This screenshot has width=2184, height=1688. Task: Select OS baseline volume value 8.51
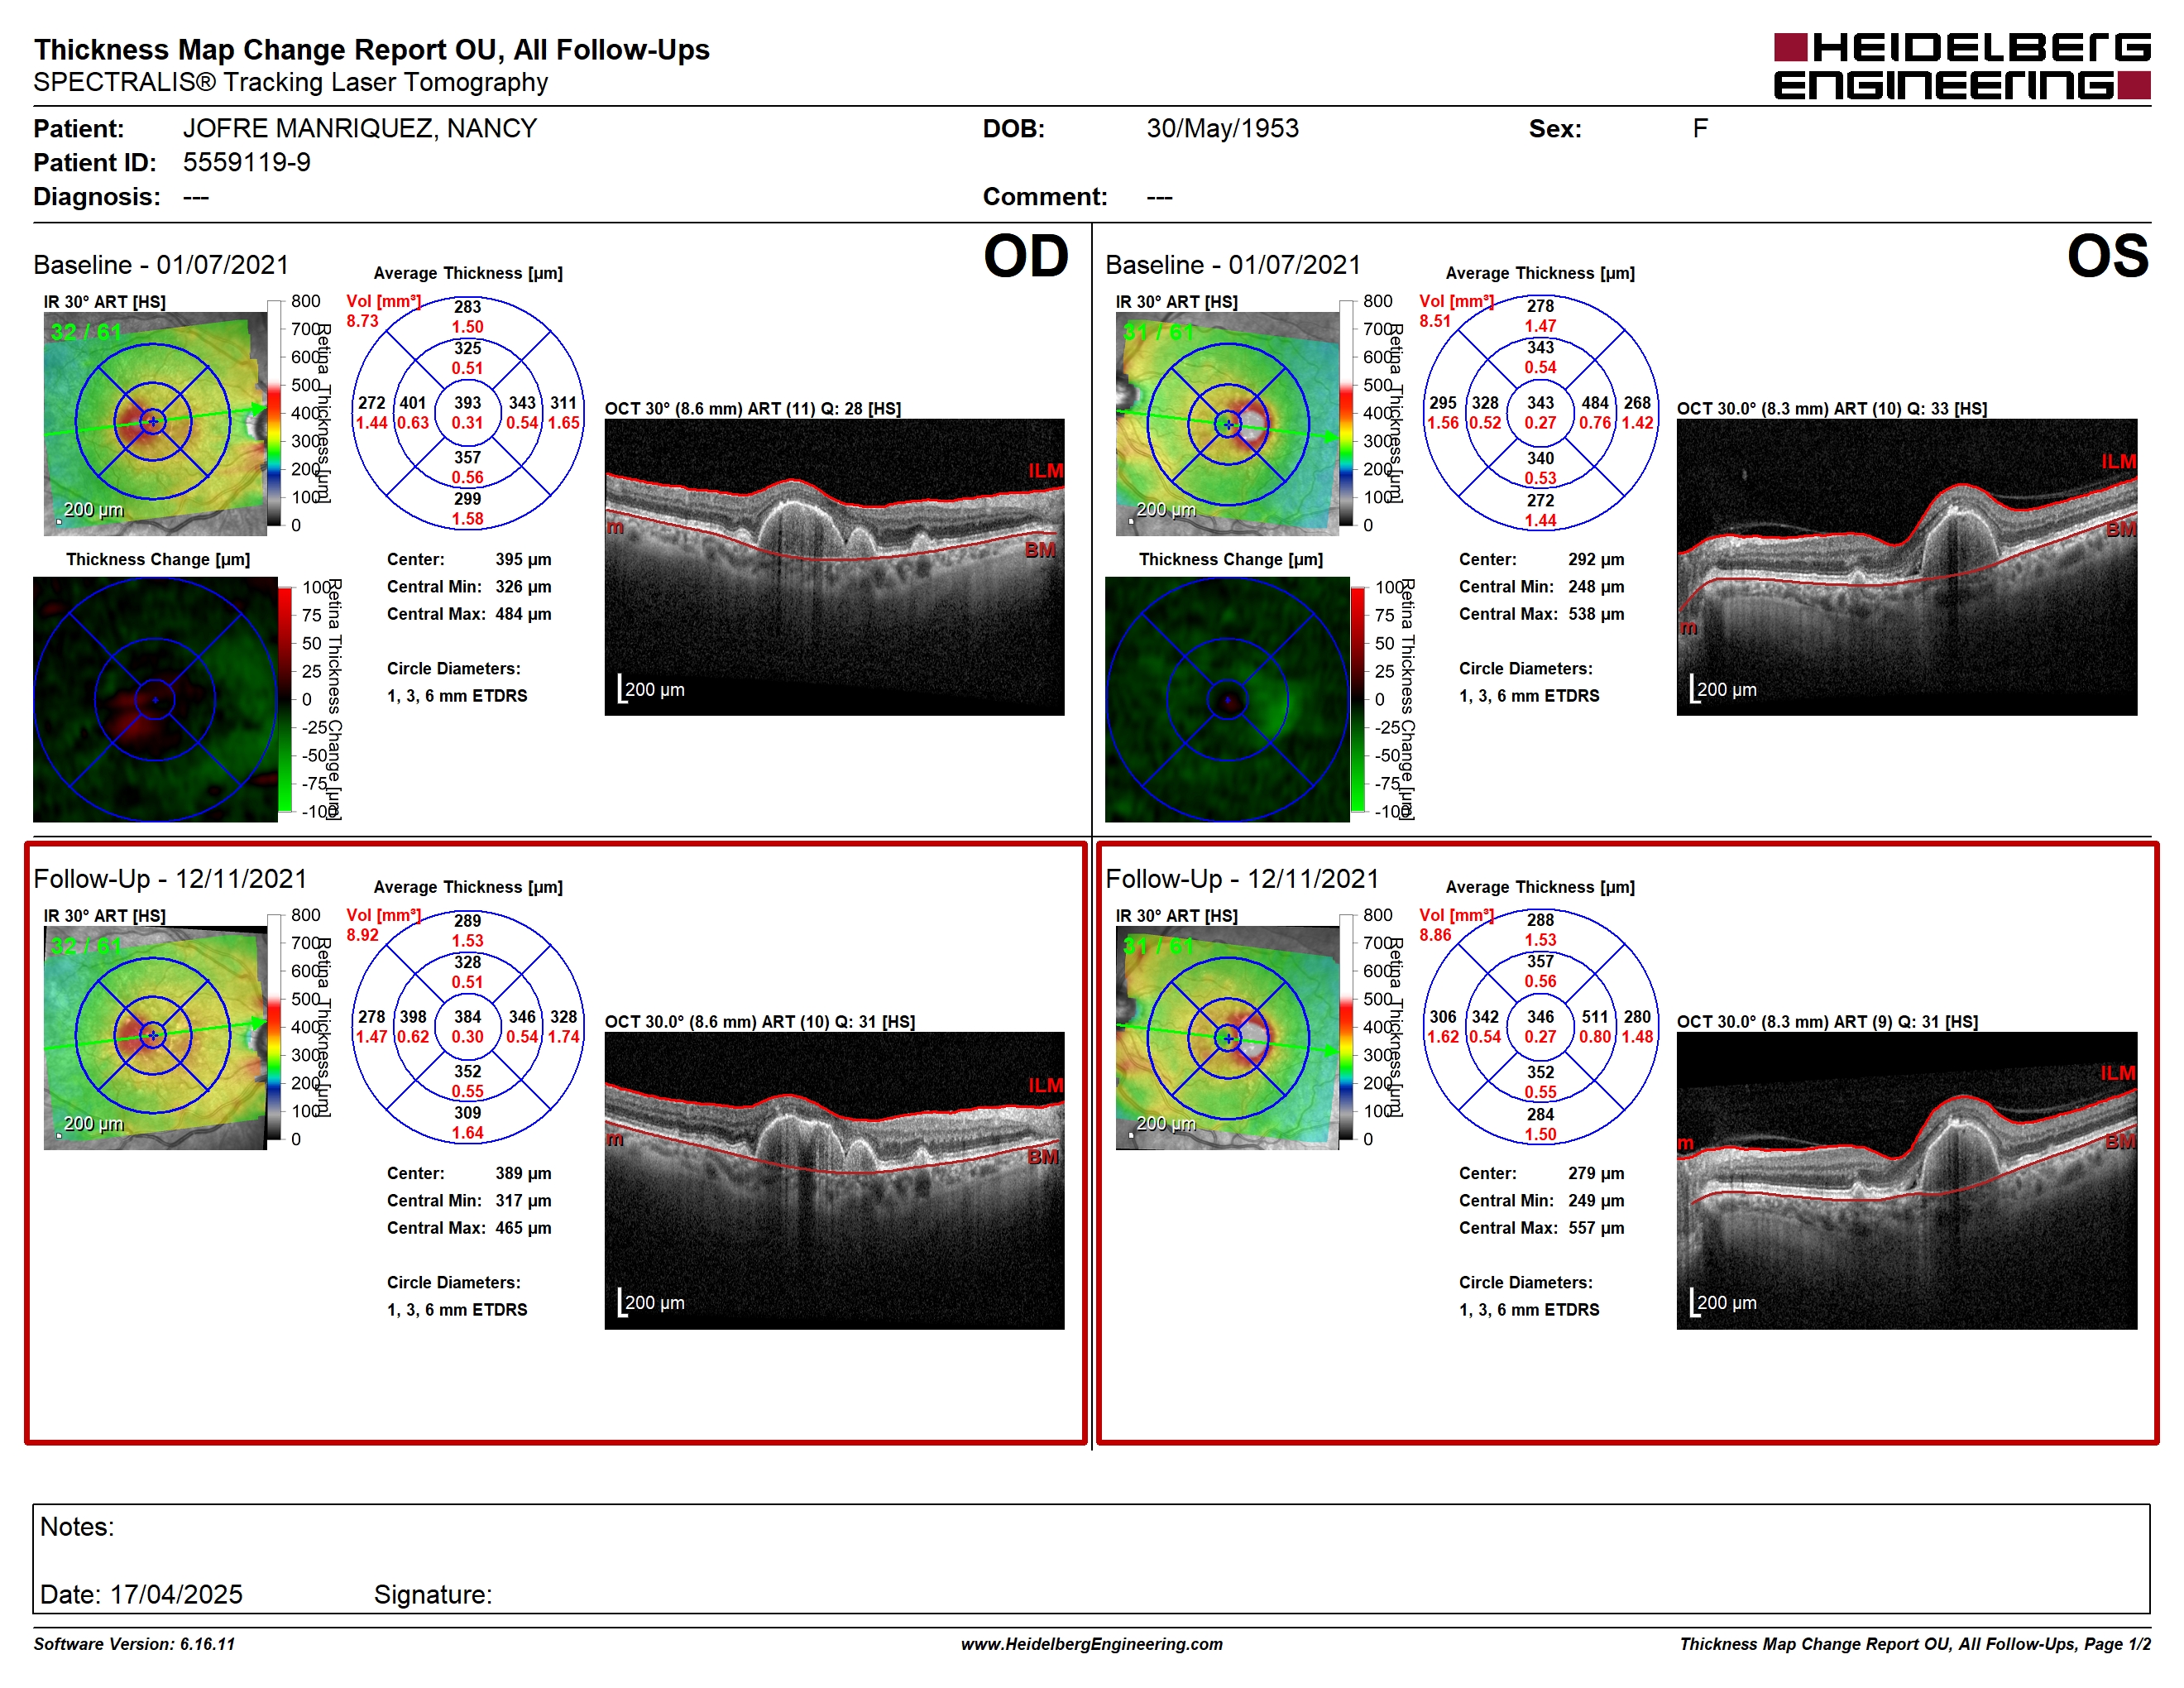[1435, 321]
